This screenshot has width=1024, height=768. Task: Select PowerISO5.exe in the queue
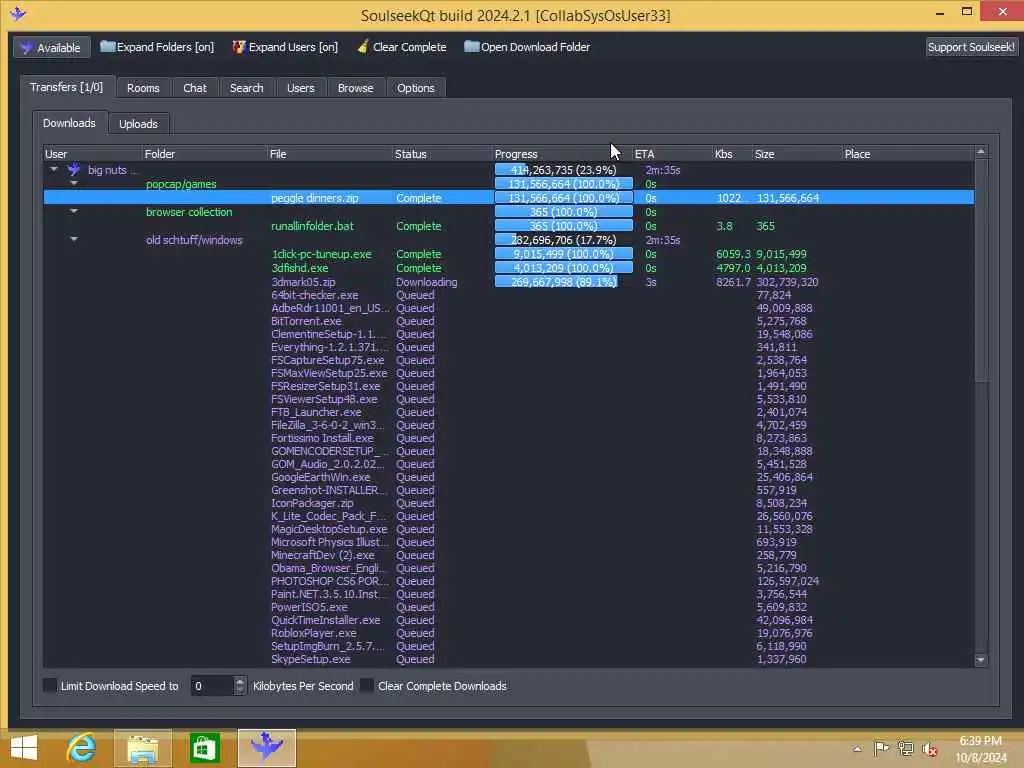click(308, 607)
